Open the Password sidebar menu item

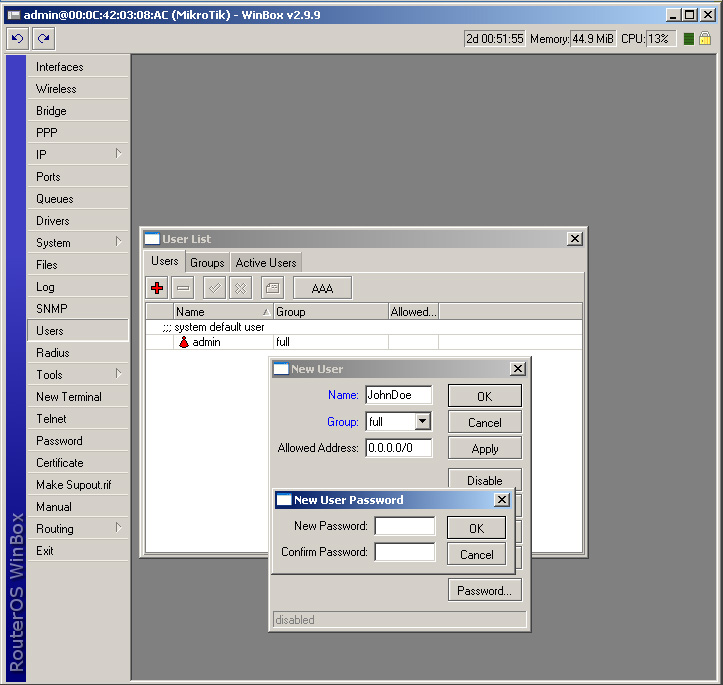(78, 441)
